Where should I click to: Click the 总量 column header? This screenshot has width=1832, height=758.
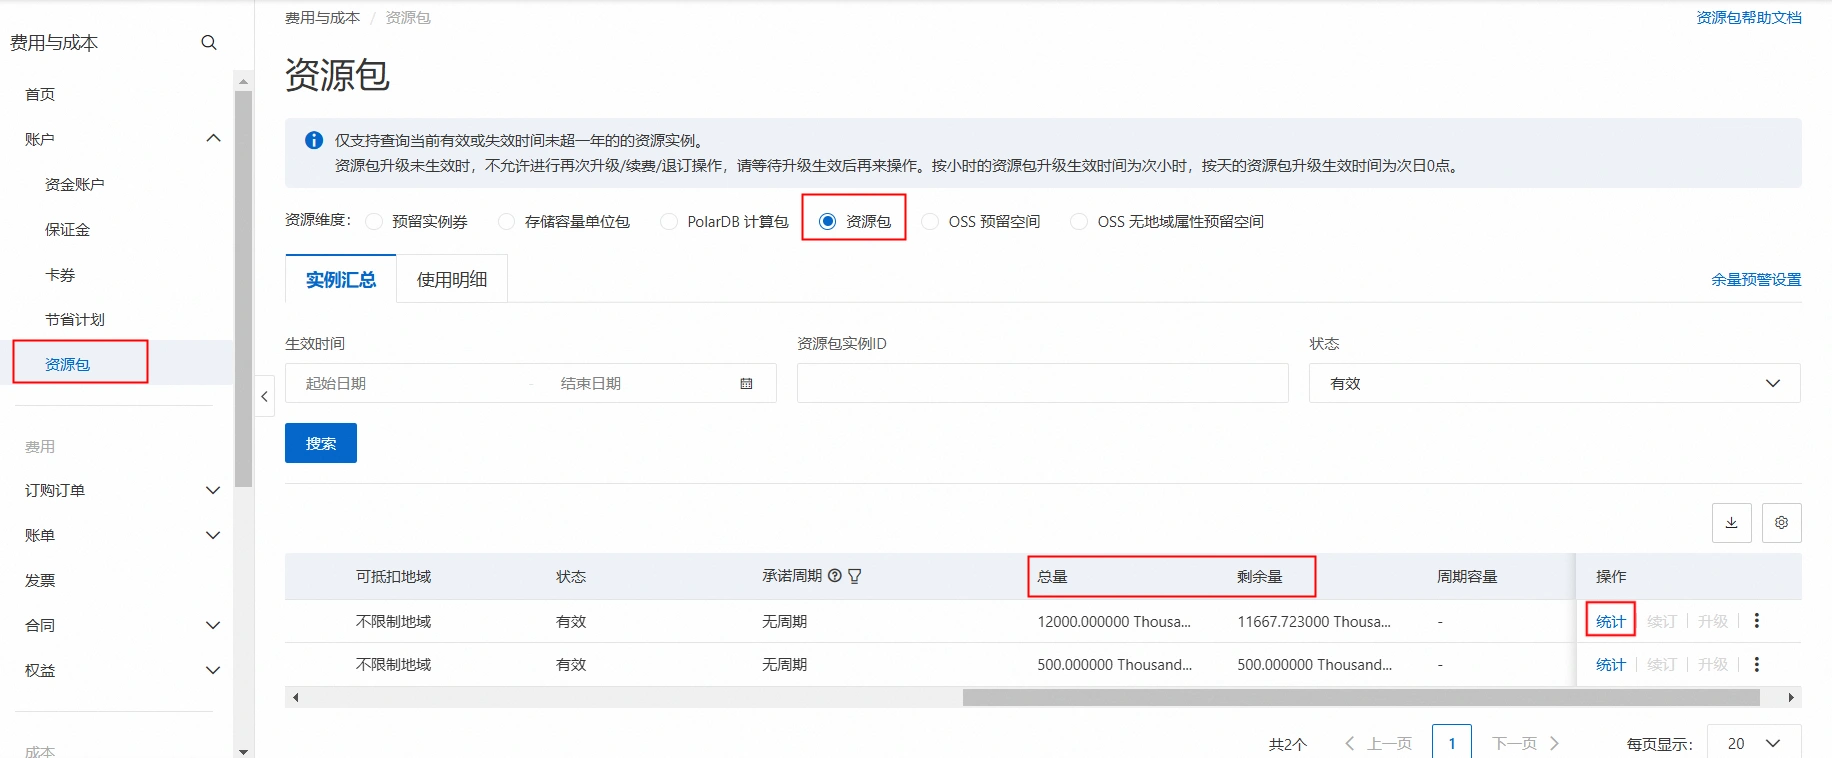point(1052,576)
